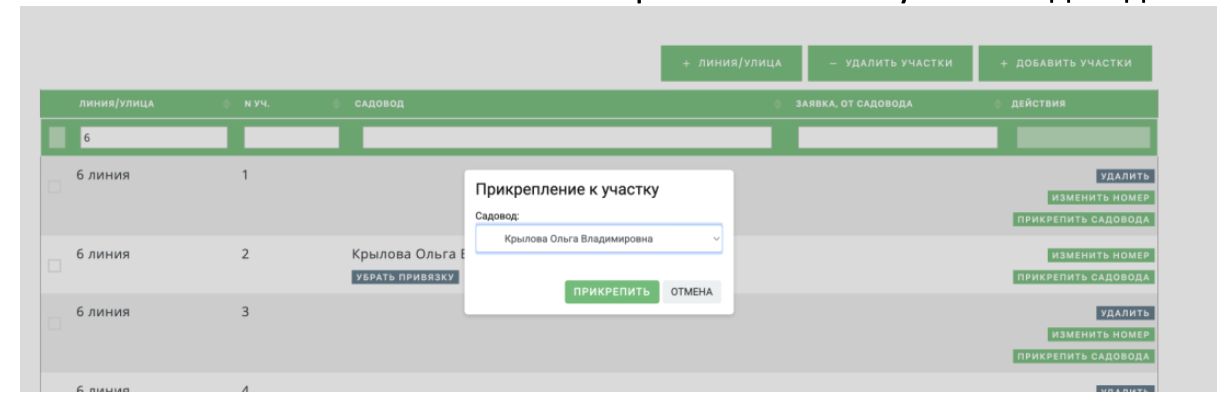Open the Садовод dropdown in the dialog
This screenshot has height=402, width=1232.
coord(598,239)
